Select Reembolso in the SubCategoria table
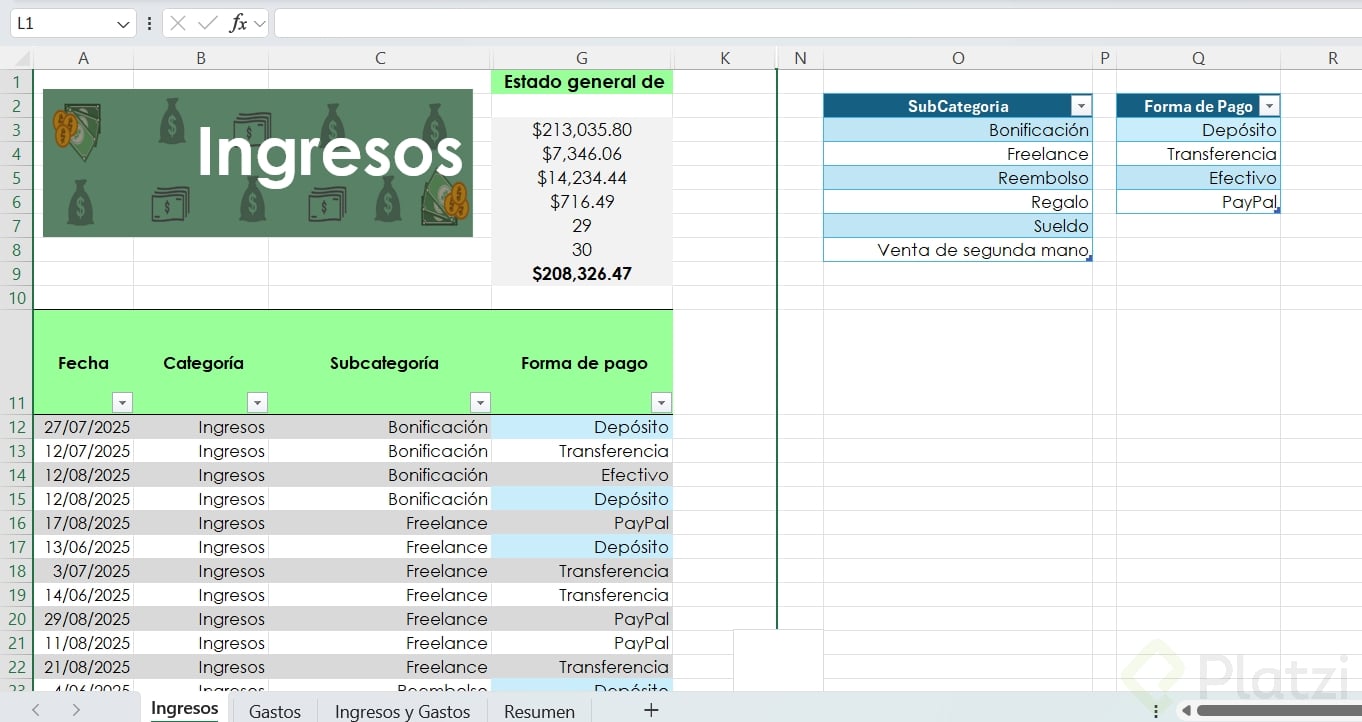This screenshot has height=722, width=1362. tap(958, 178)
